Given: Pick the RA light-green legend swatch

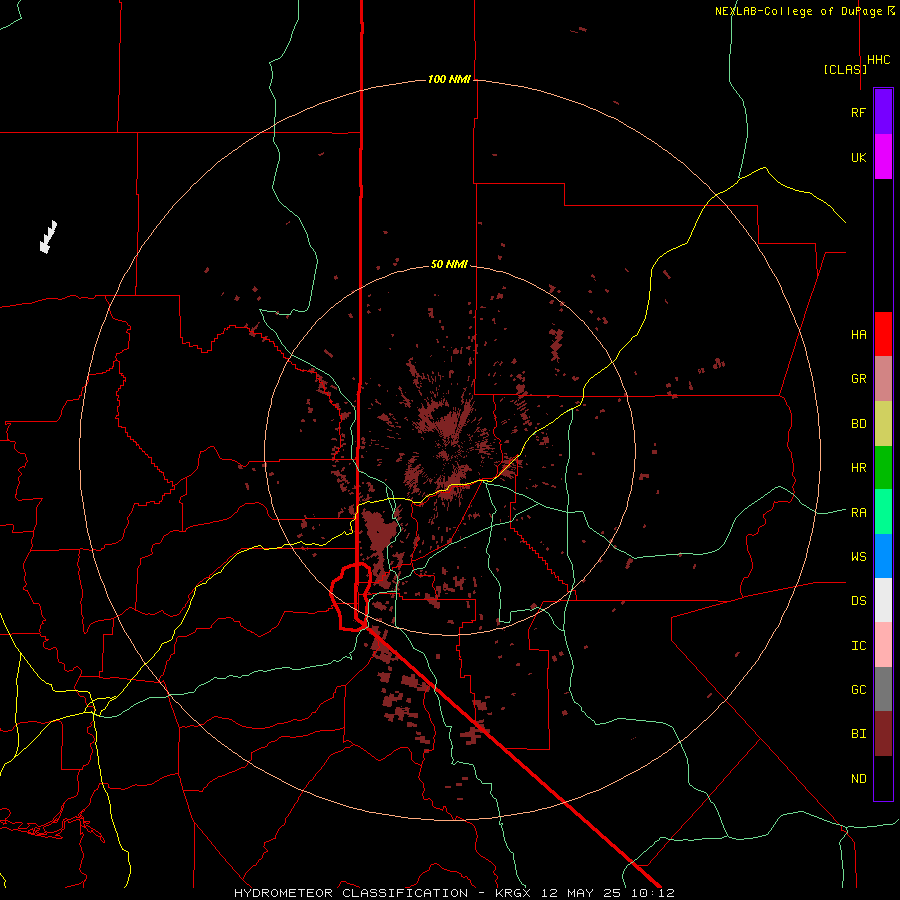Looking at the screenshot, I should click(x=883, y=512).
